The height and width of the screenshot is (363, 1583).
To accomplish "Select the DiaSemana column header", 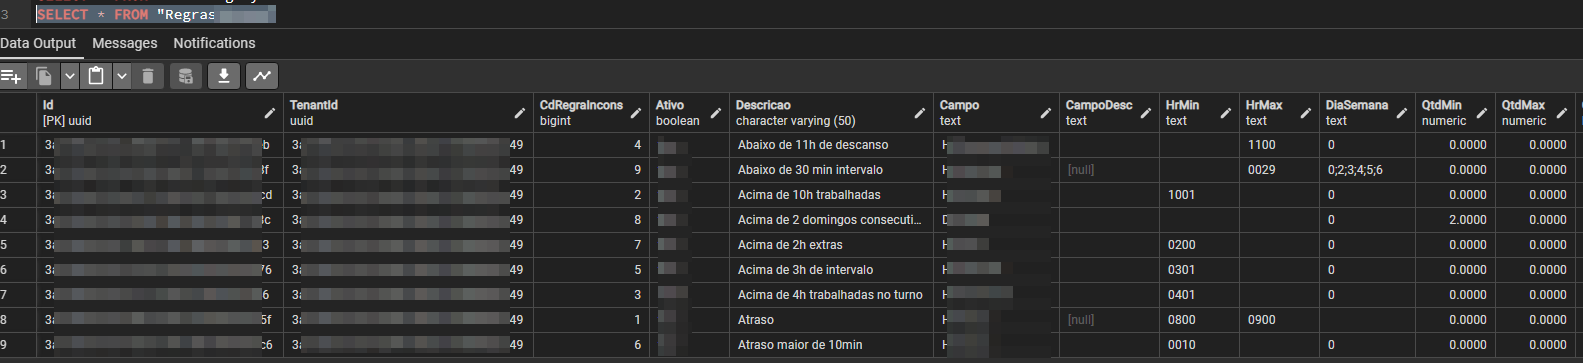I will point(1367,113).
